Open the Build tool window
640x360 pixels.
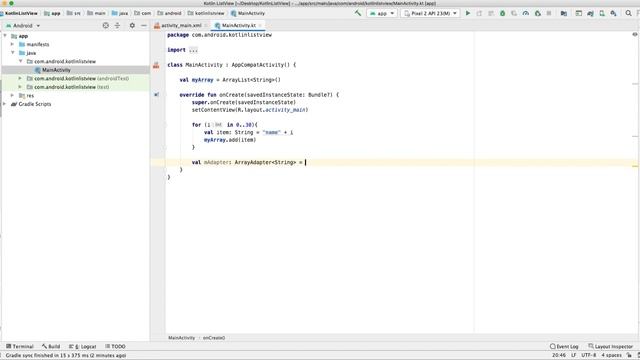(51, 346)
